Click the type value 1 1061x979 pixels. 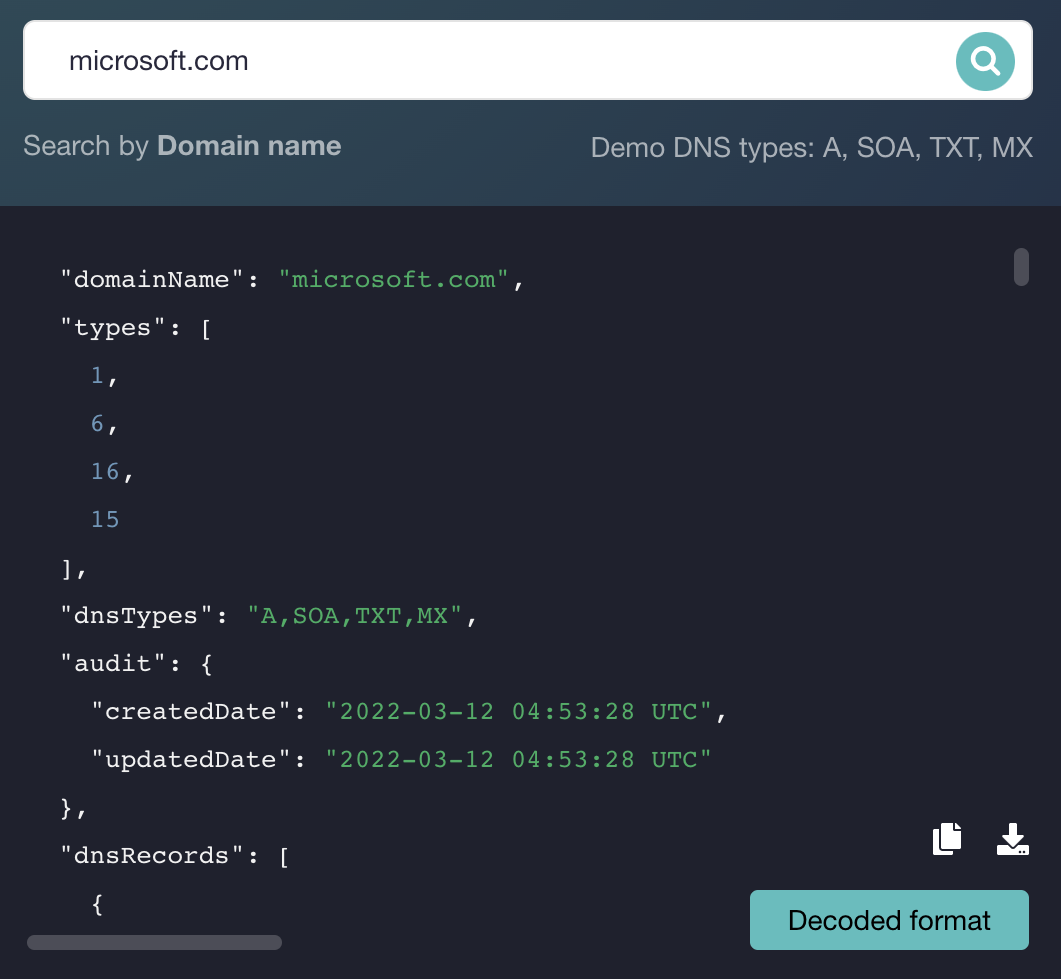pos(97,375)
